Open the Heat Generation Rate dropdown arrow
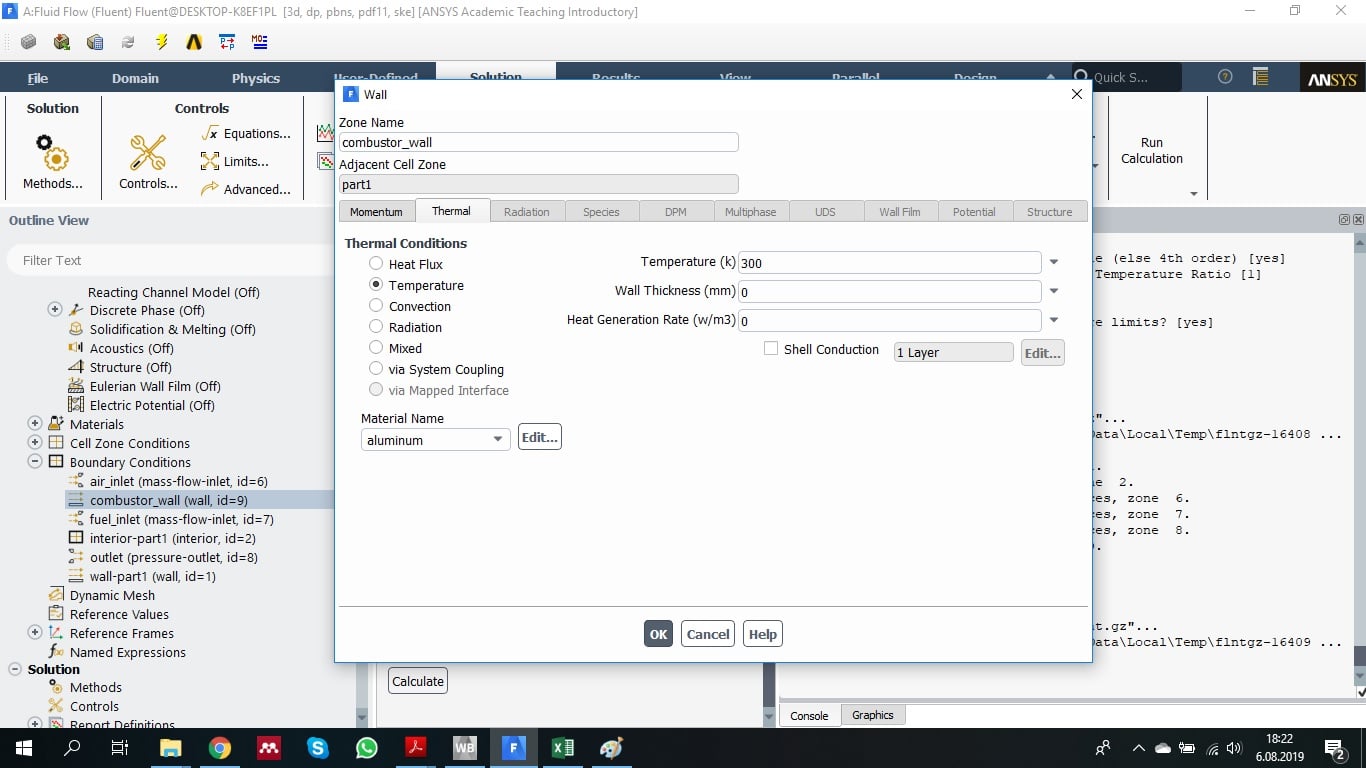The image size is (1366, 768). click(x=1053, y=321)
